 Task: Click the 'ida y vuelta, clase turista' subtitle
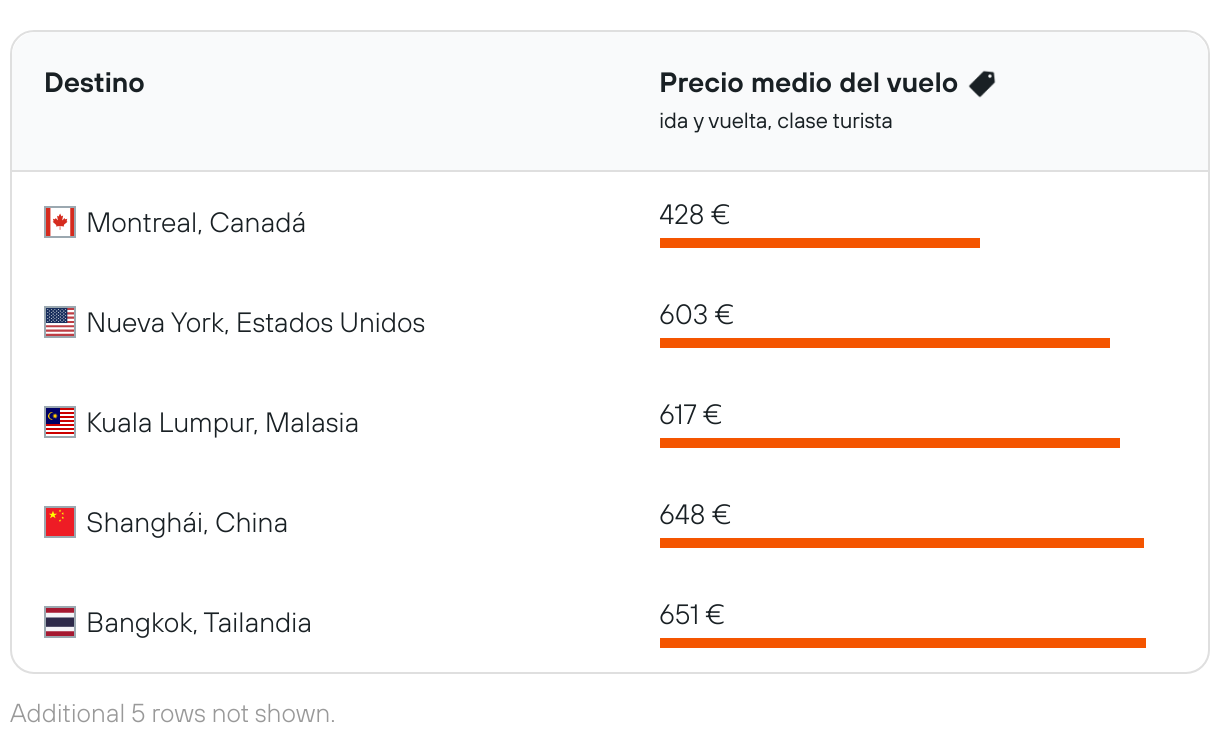775,122
